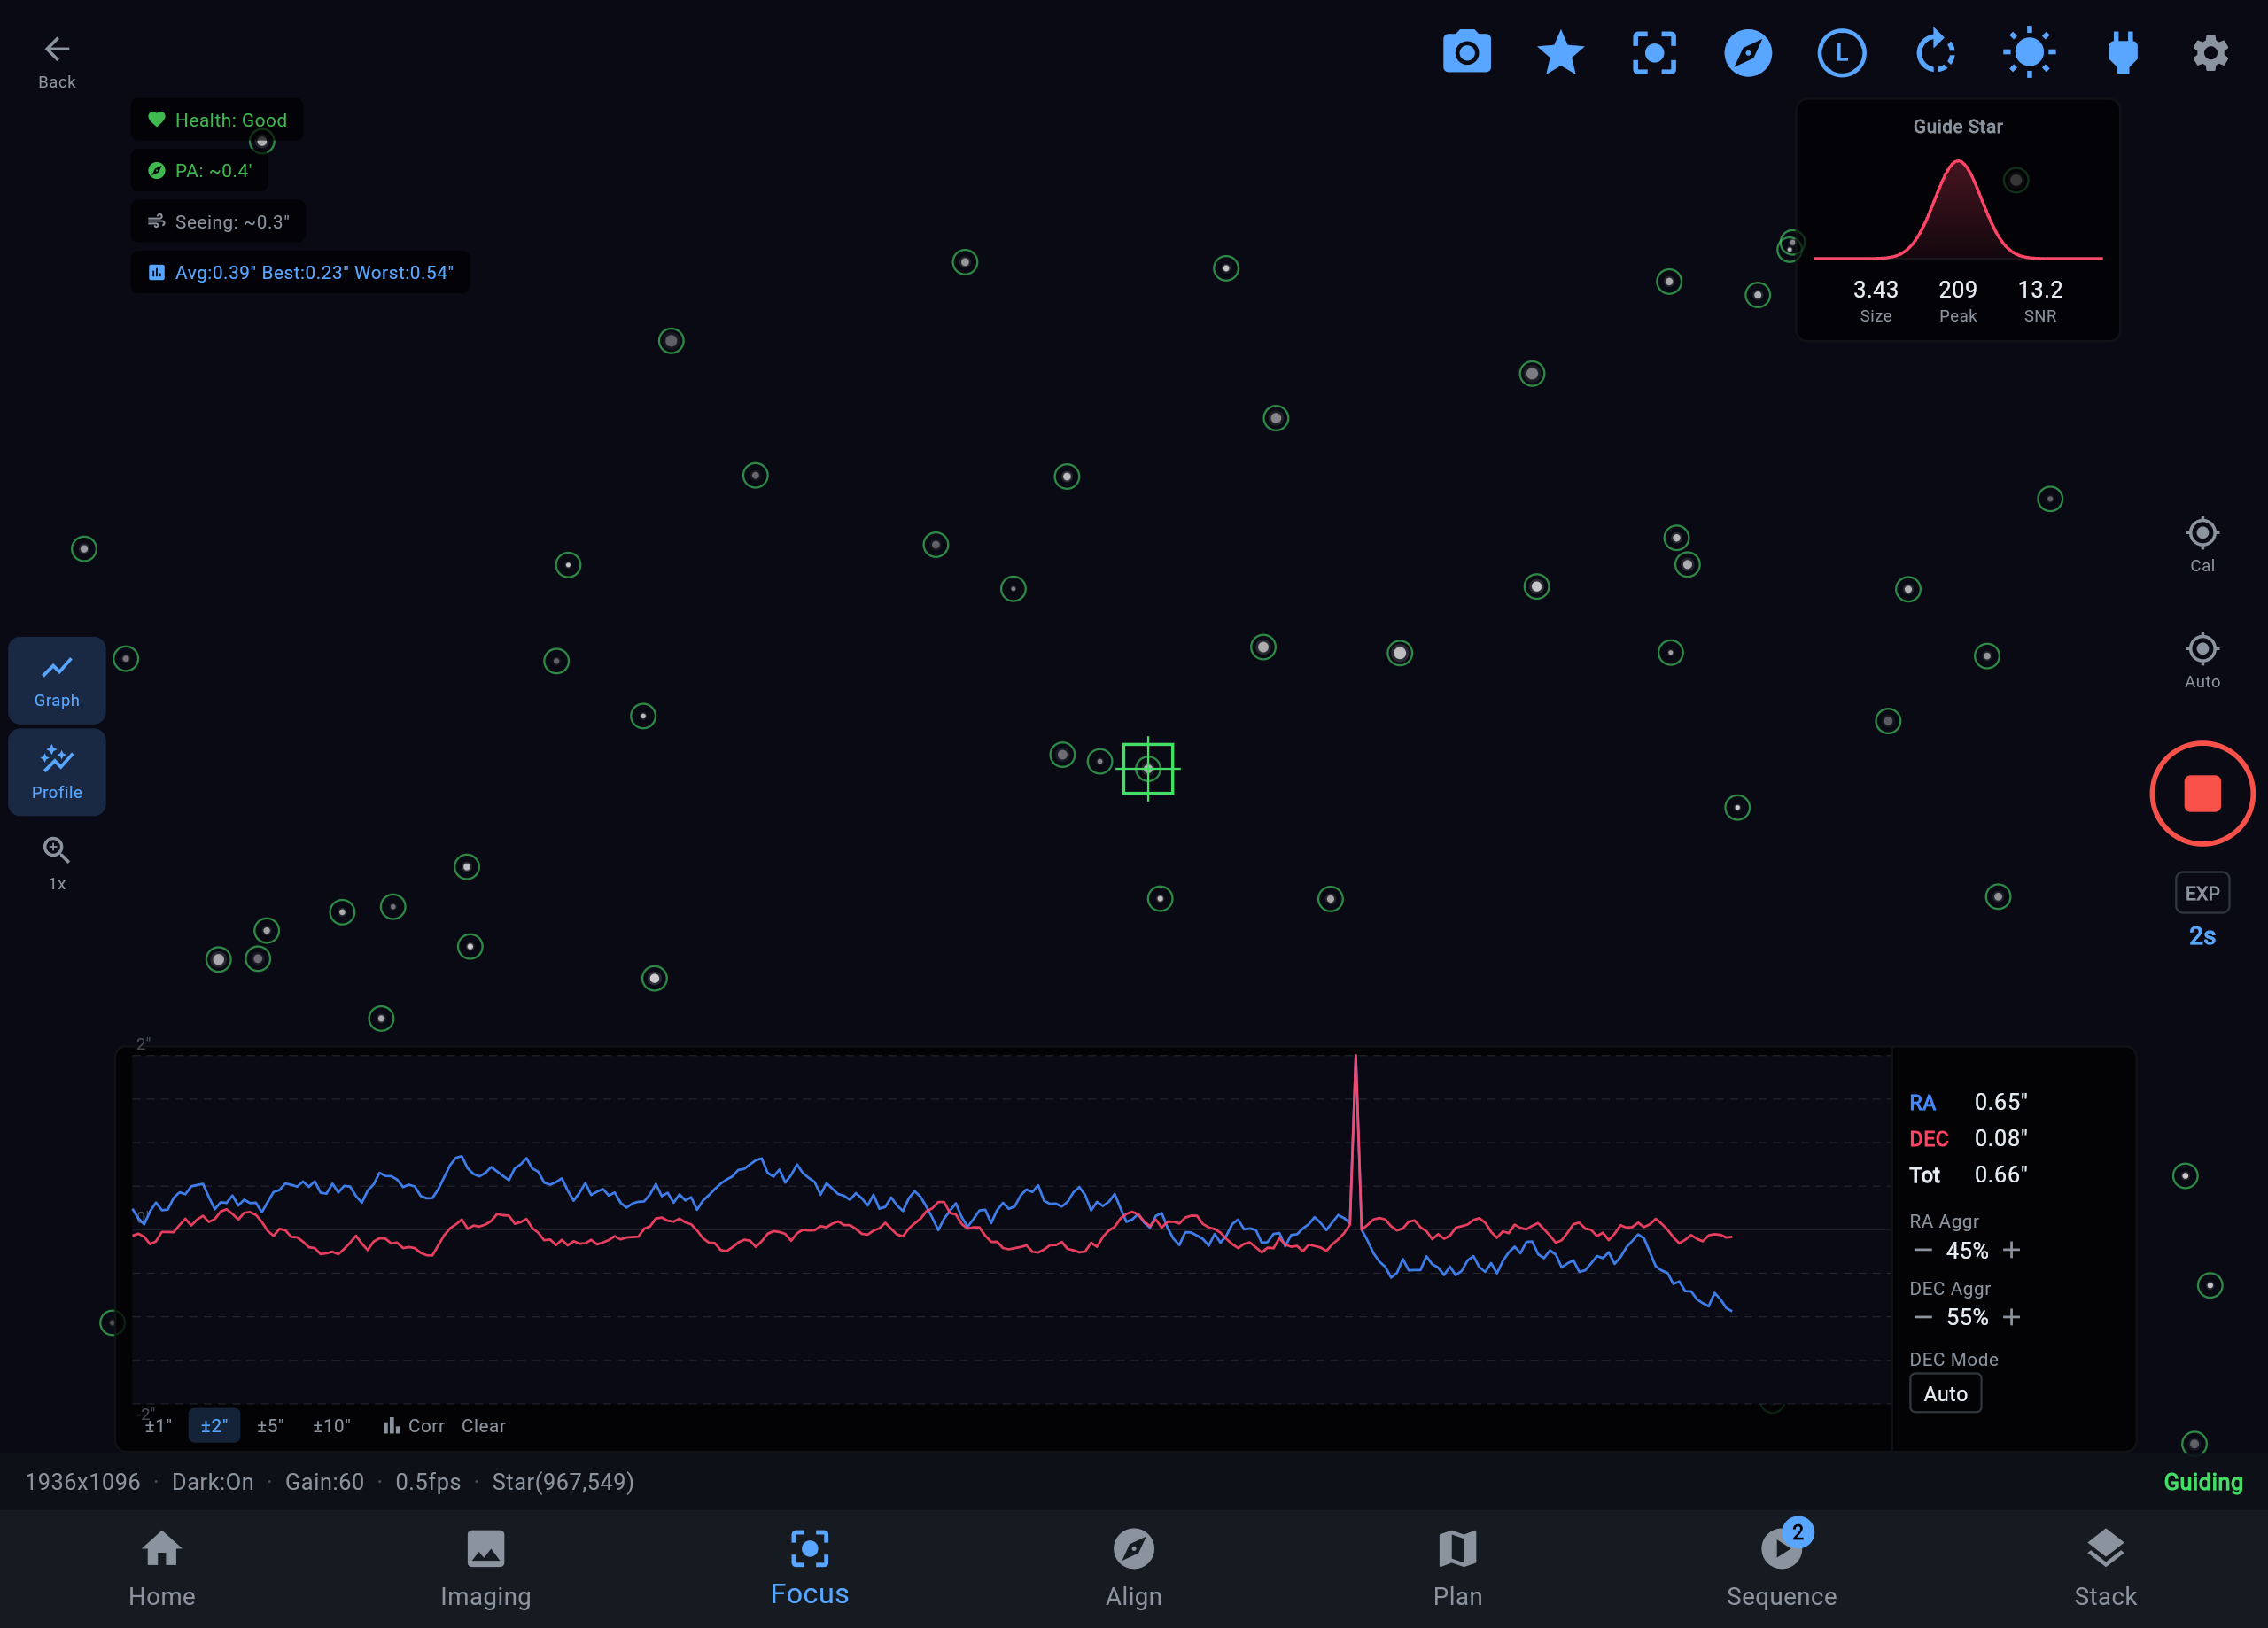The image size is (2268, 1628).
Task: Click DEC Aggr 55% value
Action: [1967, 1317]
